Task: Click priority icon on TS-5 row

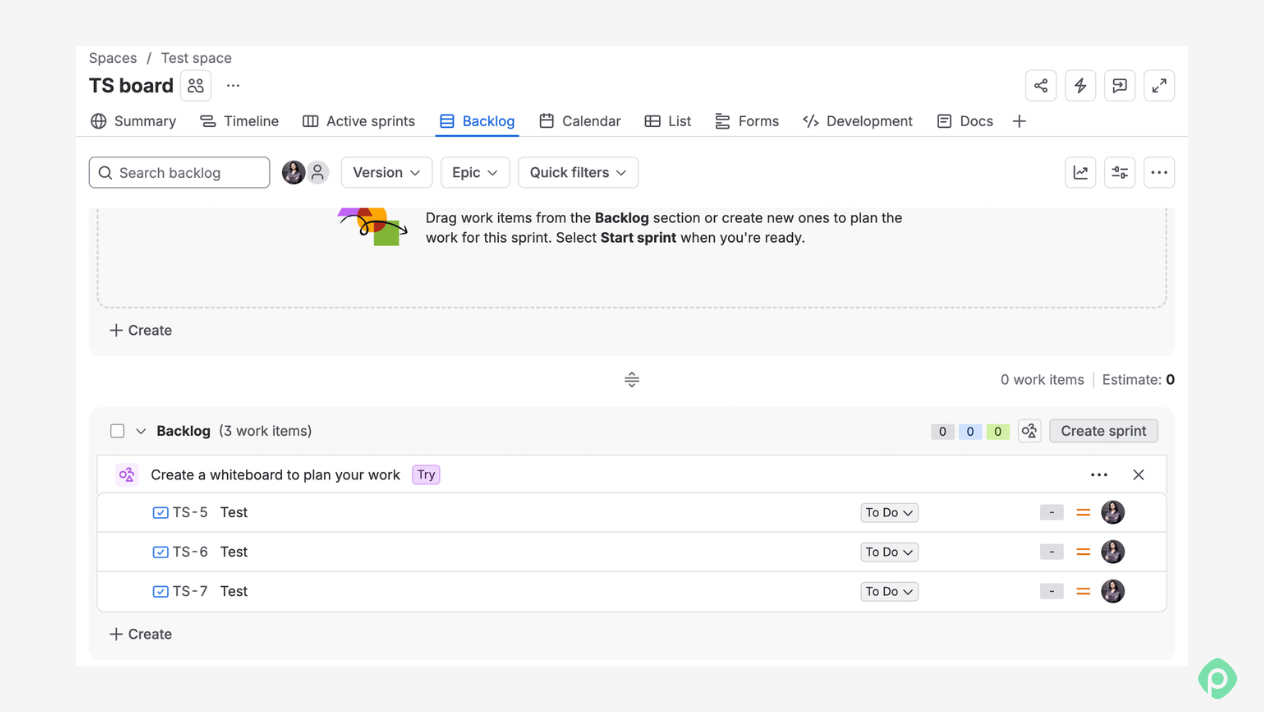Action: [1083, 513]
